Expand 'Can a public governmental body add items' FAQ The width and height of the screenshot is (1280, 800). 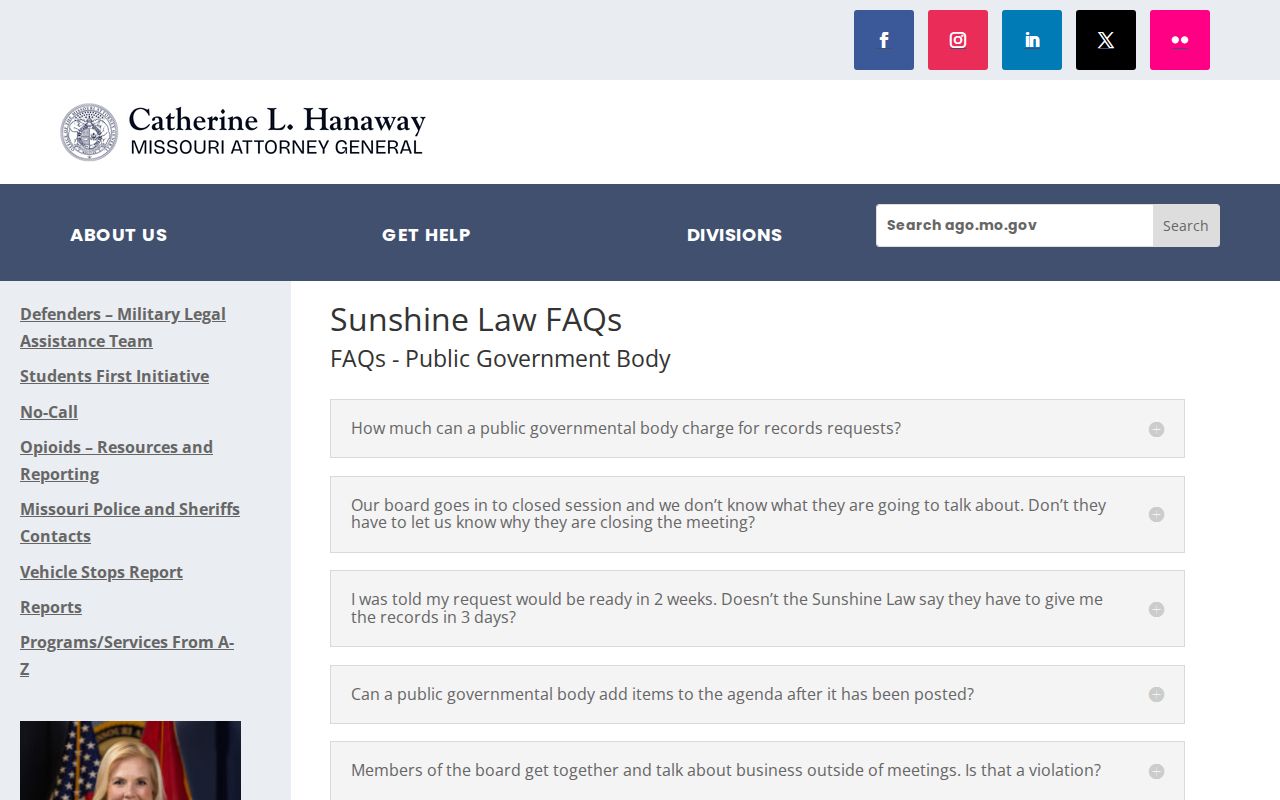[757, 694]
